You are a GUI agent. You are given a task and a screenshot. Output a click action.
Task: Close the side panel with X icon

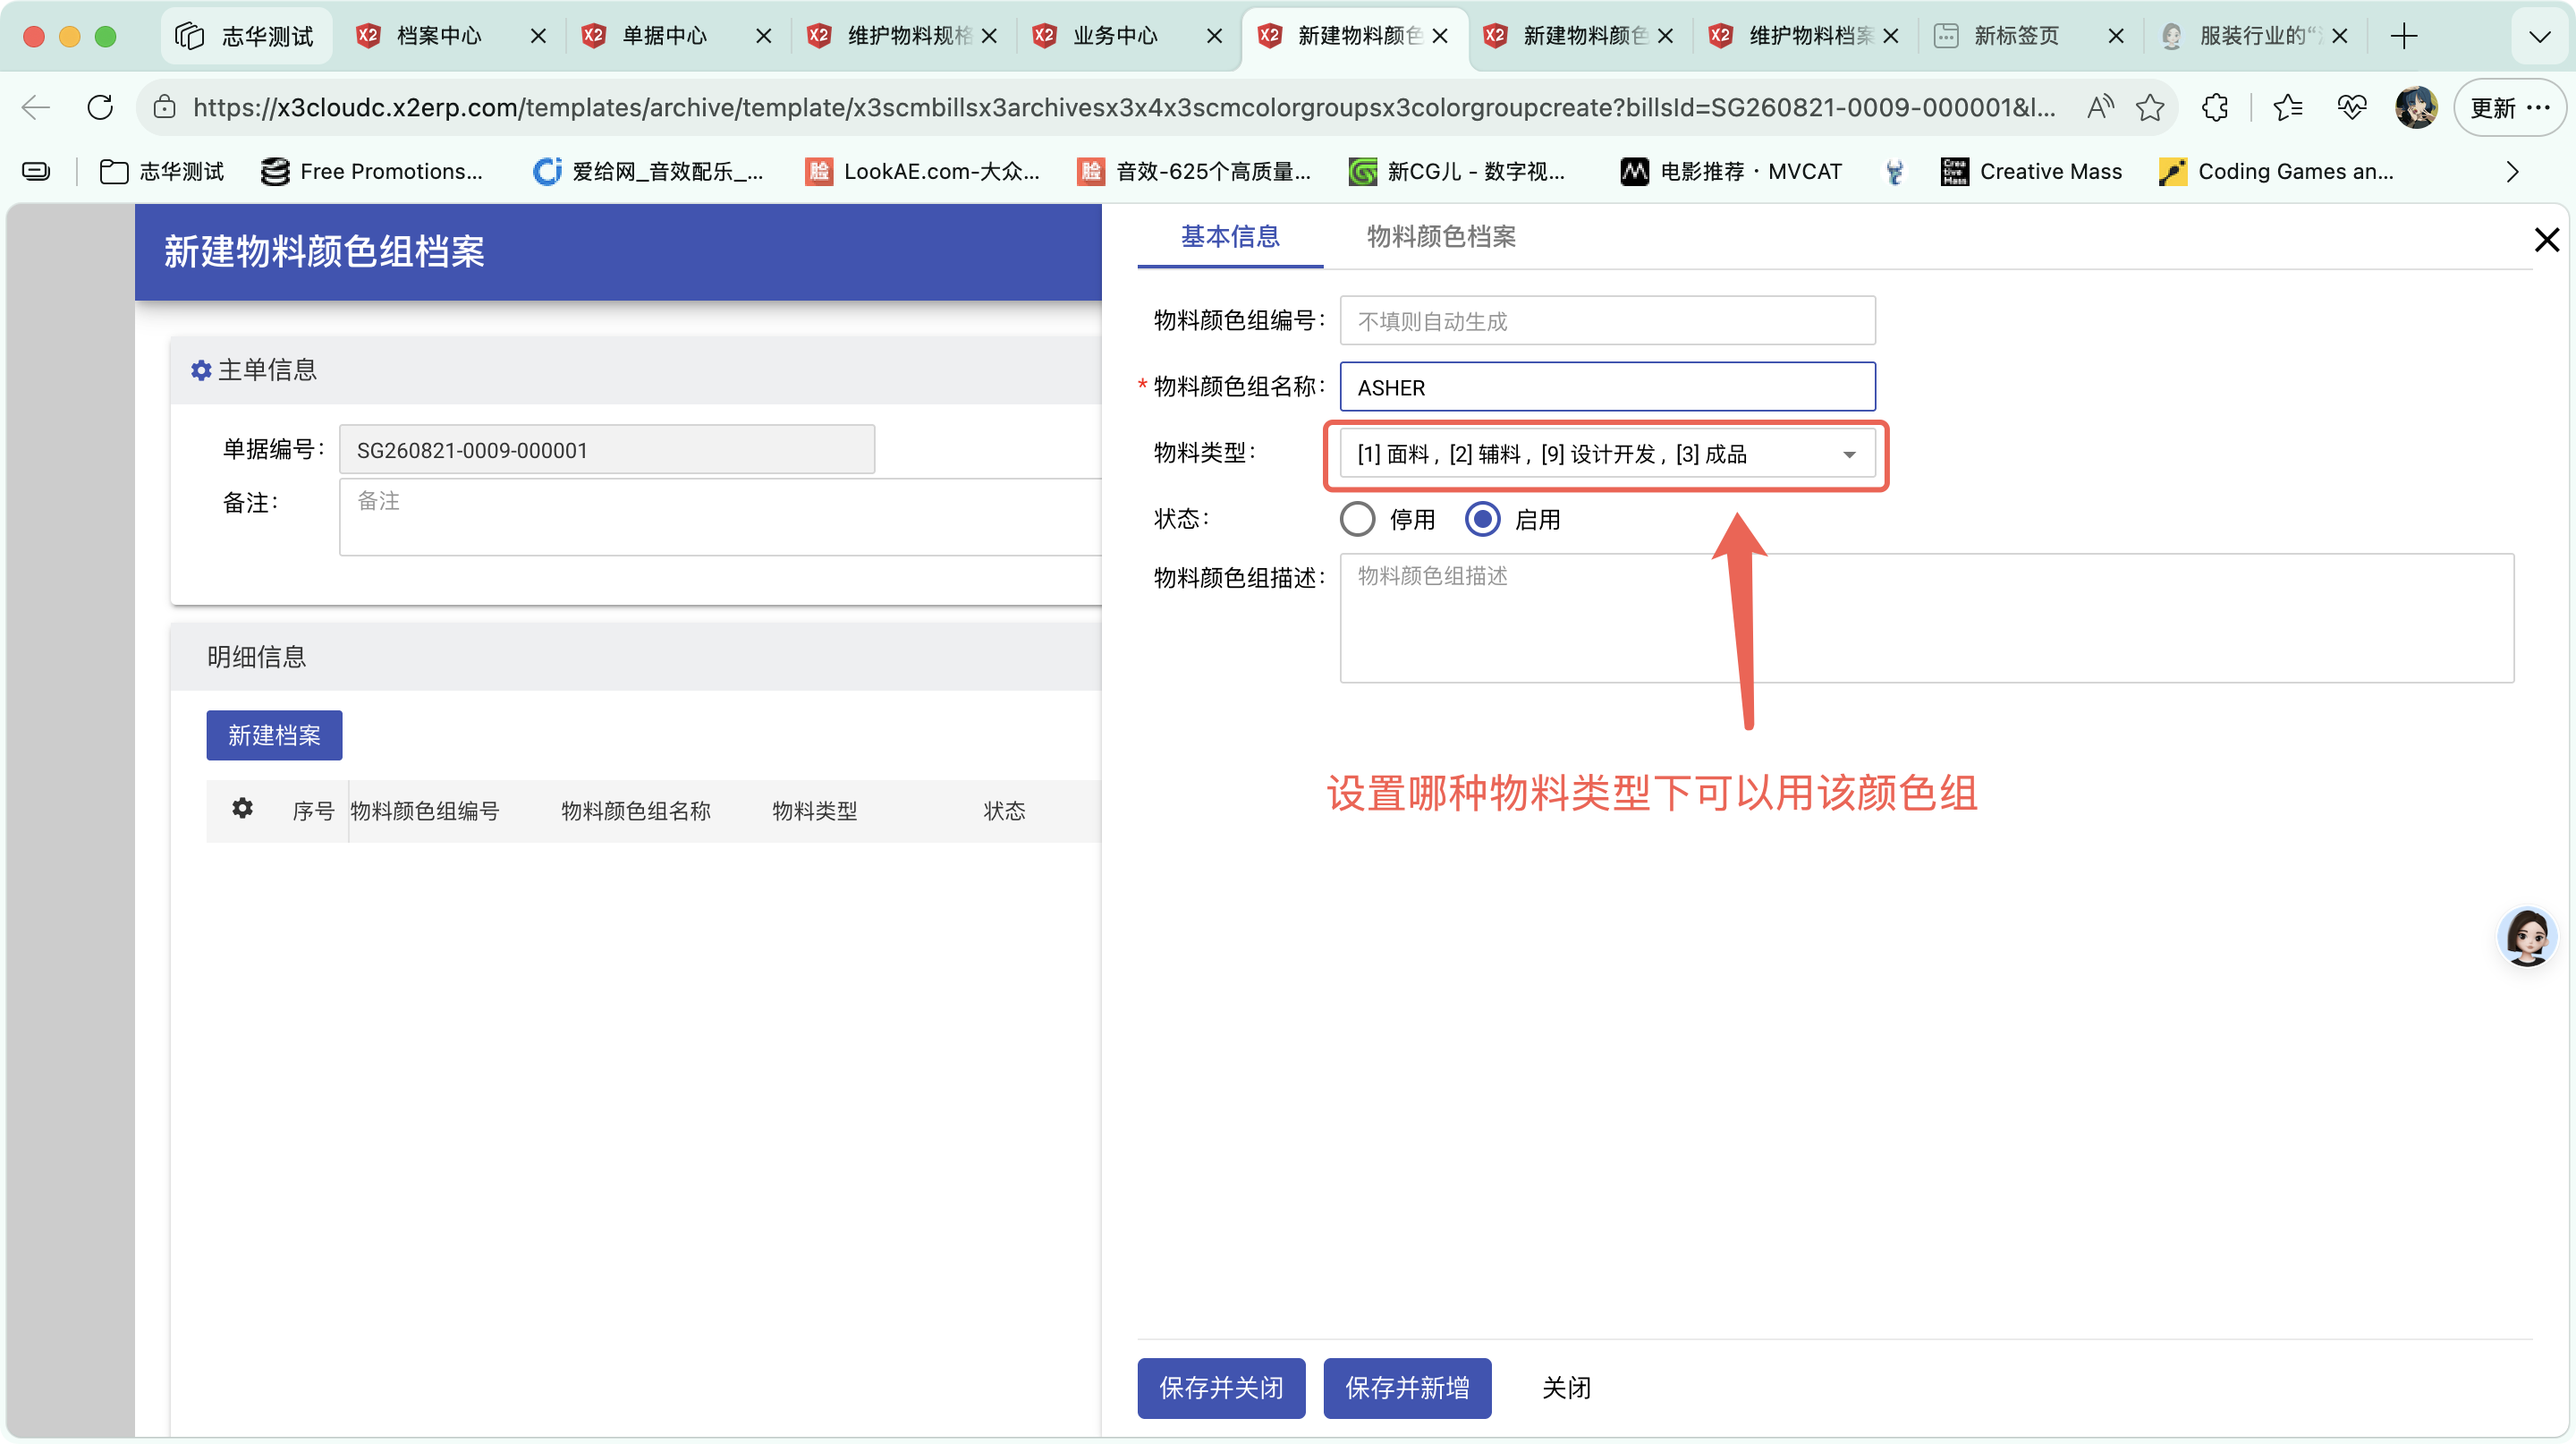pos(2546,239)
